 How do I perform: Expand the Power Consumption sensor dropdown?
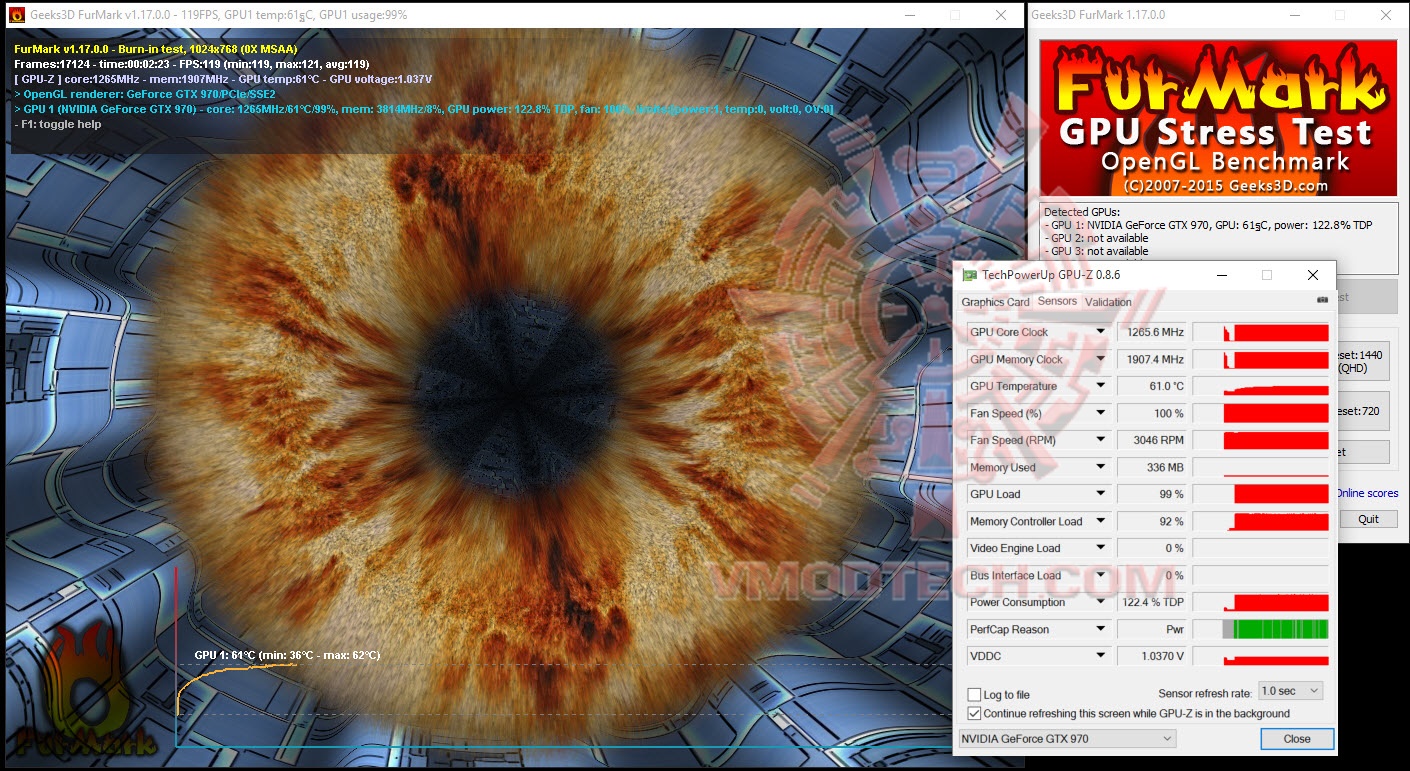pos(1101,602)
